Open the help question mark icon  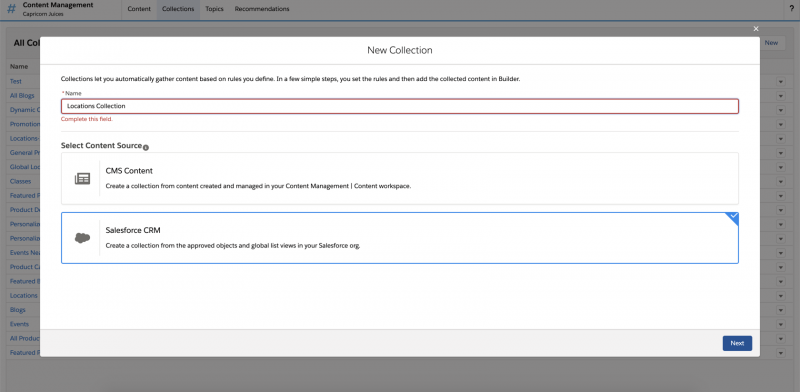pos(791,9)
